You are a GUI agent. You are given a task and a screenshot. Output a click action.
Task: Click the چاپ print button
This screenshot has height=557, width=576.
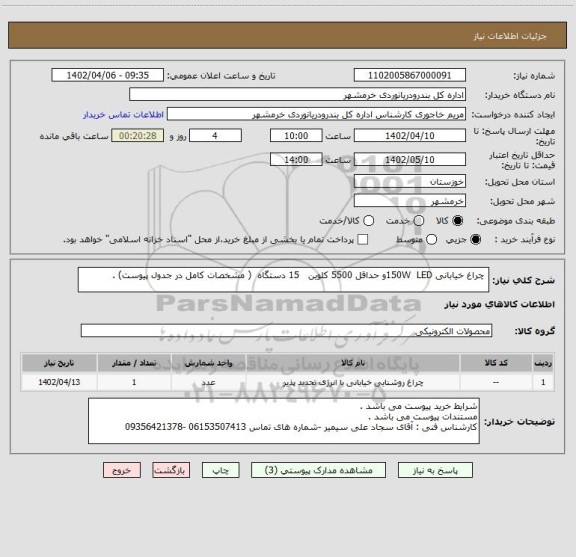221,471
